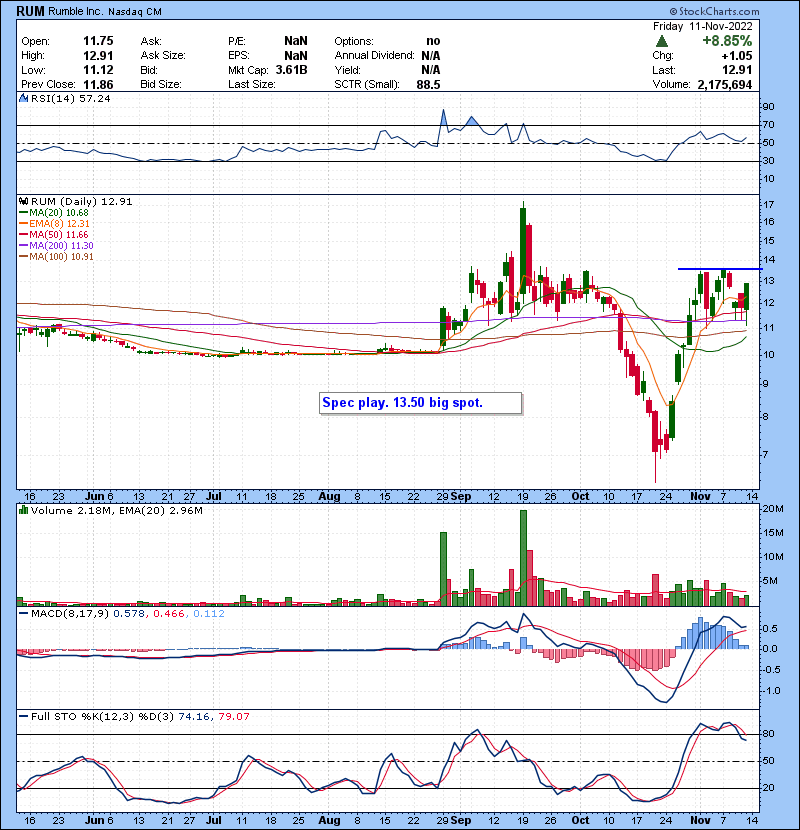
Task: Select the MACD signal value 0.466
Action: coord(169,614)
